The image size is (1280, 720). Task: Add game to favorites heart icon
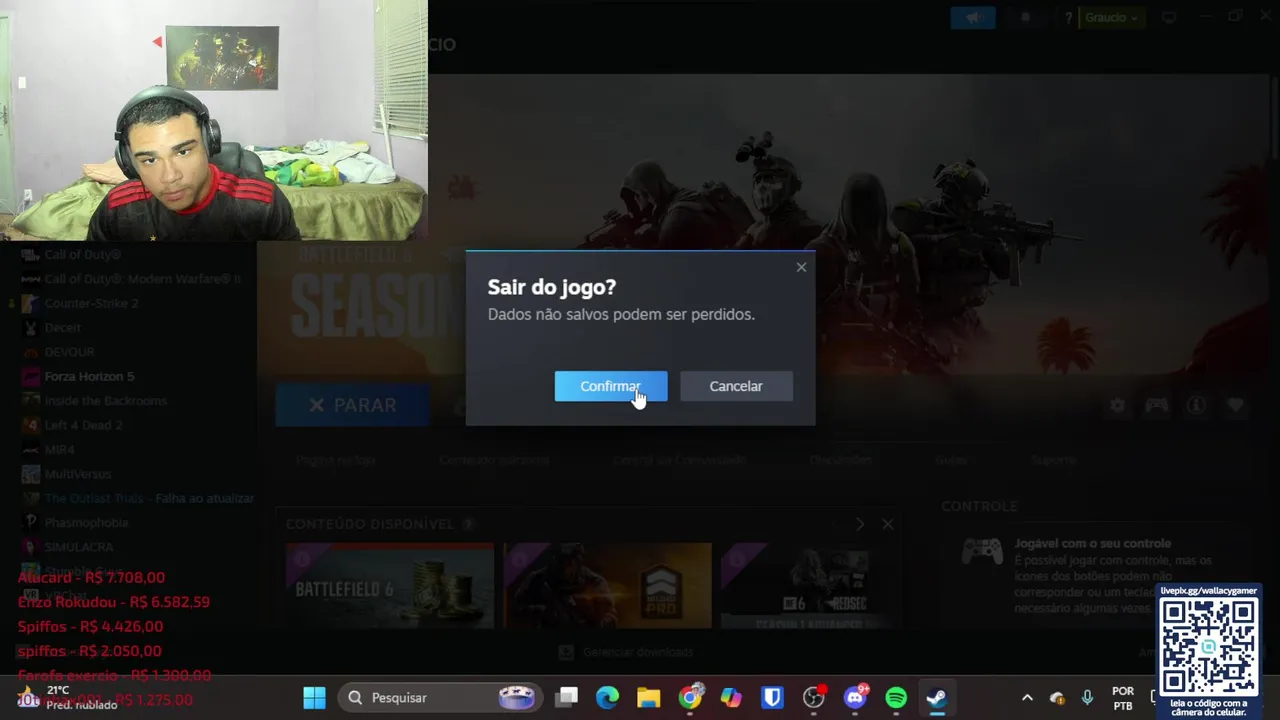pos(1236,405)
